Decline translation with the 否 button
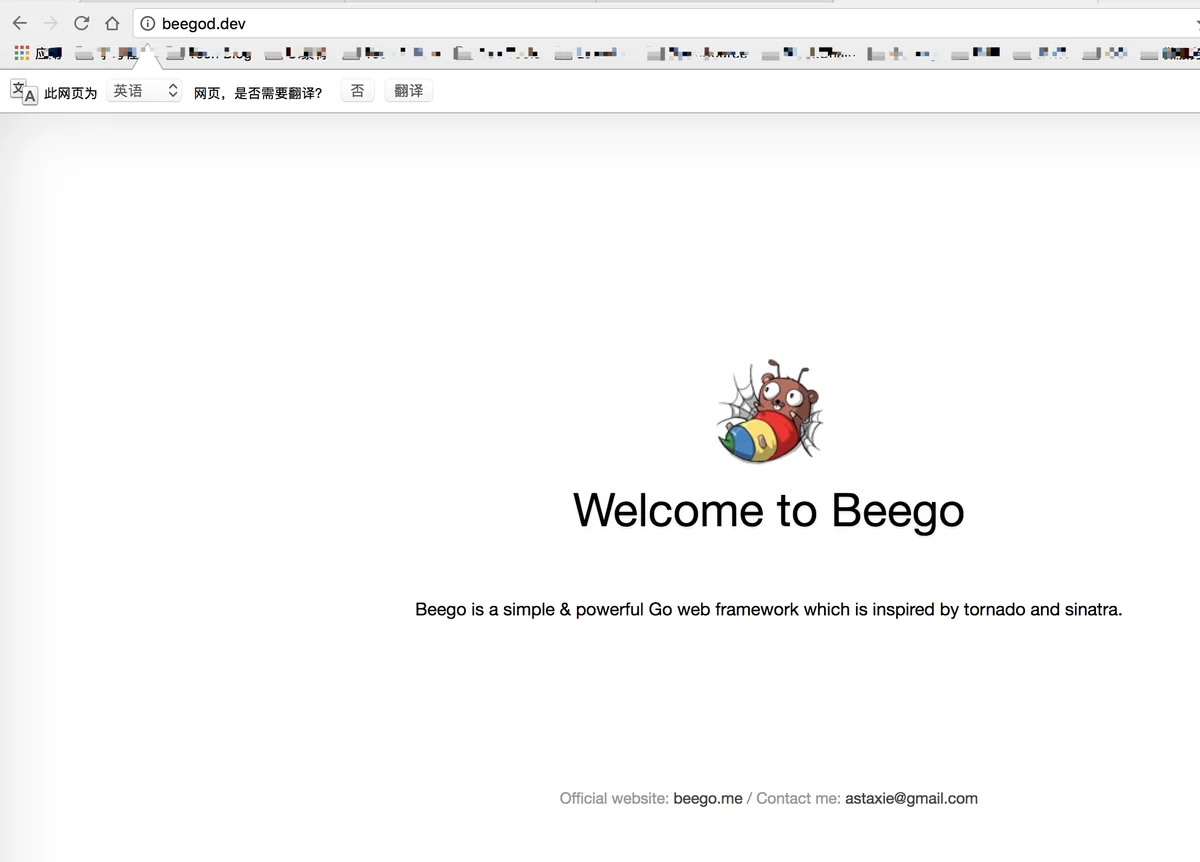The height and width of the screenshot is (862, 1200). 357,91
